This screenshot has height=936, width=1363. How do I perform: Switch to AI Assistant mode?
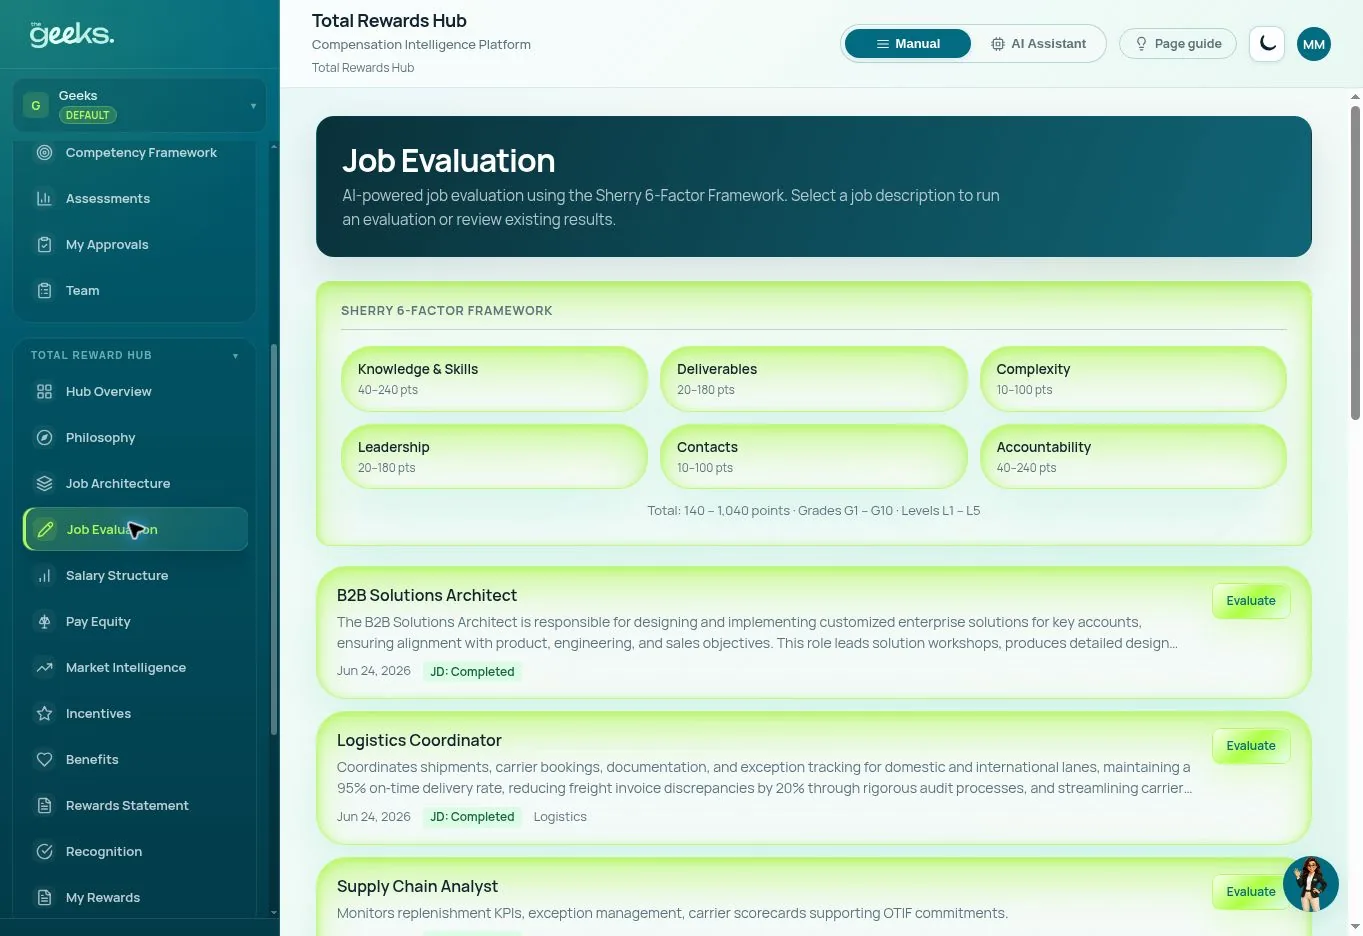(1038, 44)
